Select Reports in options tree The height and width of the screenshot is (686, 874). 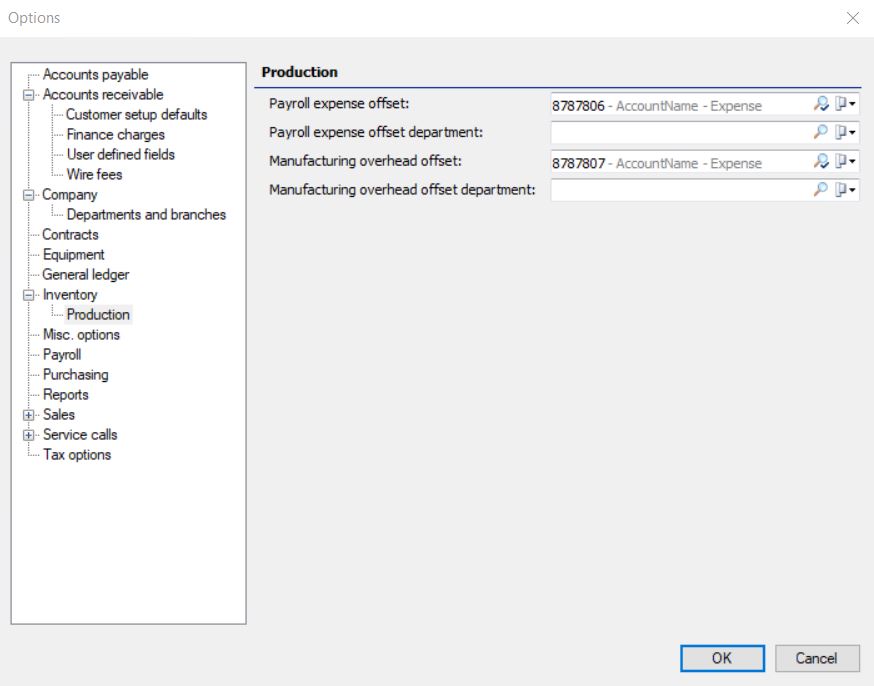pyautogui.click(x=65, y=395)
